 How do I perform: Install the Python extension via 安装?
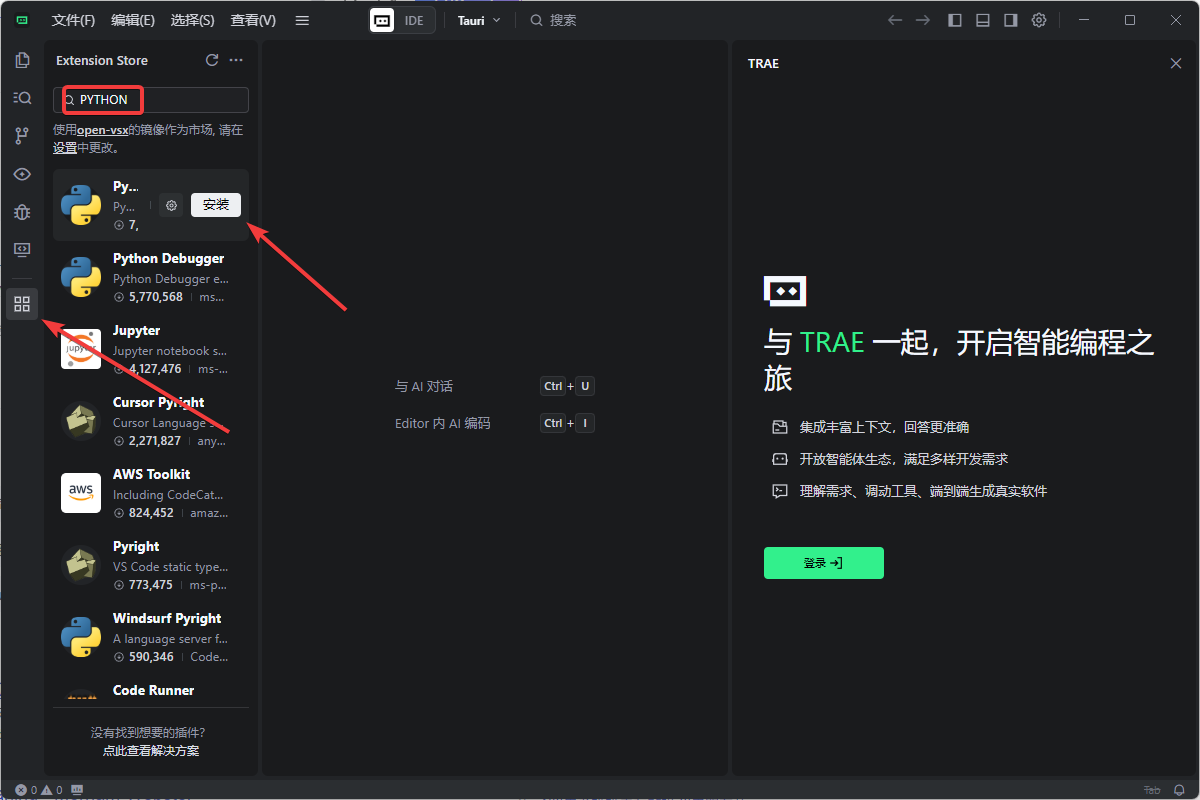[216, 205]
